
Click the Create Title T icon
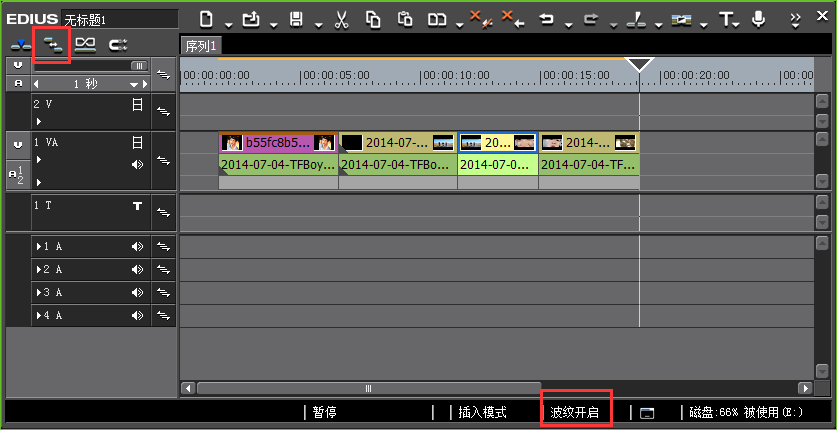click(x=725, y=20)
